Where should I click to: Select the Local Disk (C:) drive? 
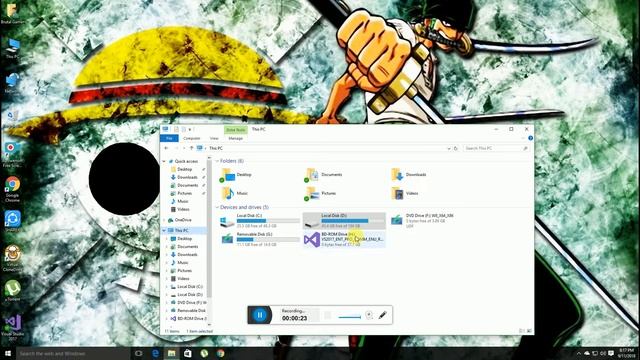click(260, 220)
